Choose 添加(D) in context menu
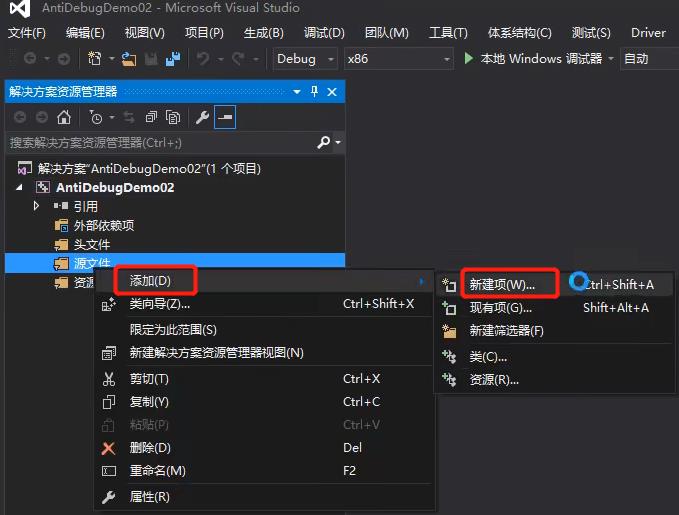Image resolution: width=679 pixels, height=515 pixels. point(264,281)
